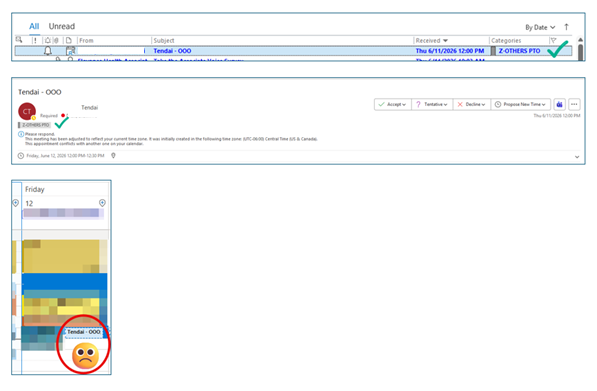The height and width of the screenshot is (391, 597).
Task: Click the scroll up arrow of the message list
Action: (580, 39)
